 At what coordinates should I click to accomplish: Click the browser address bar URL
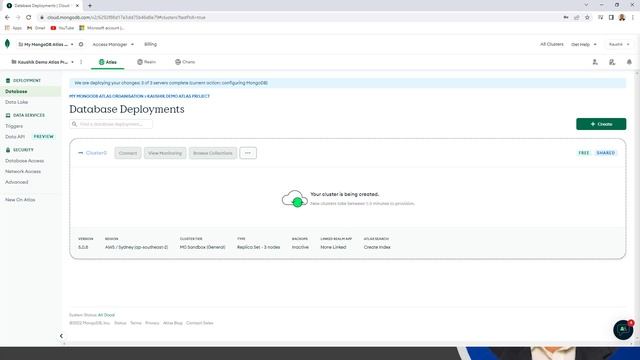pos(127,17)
